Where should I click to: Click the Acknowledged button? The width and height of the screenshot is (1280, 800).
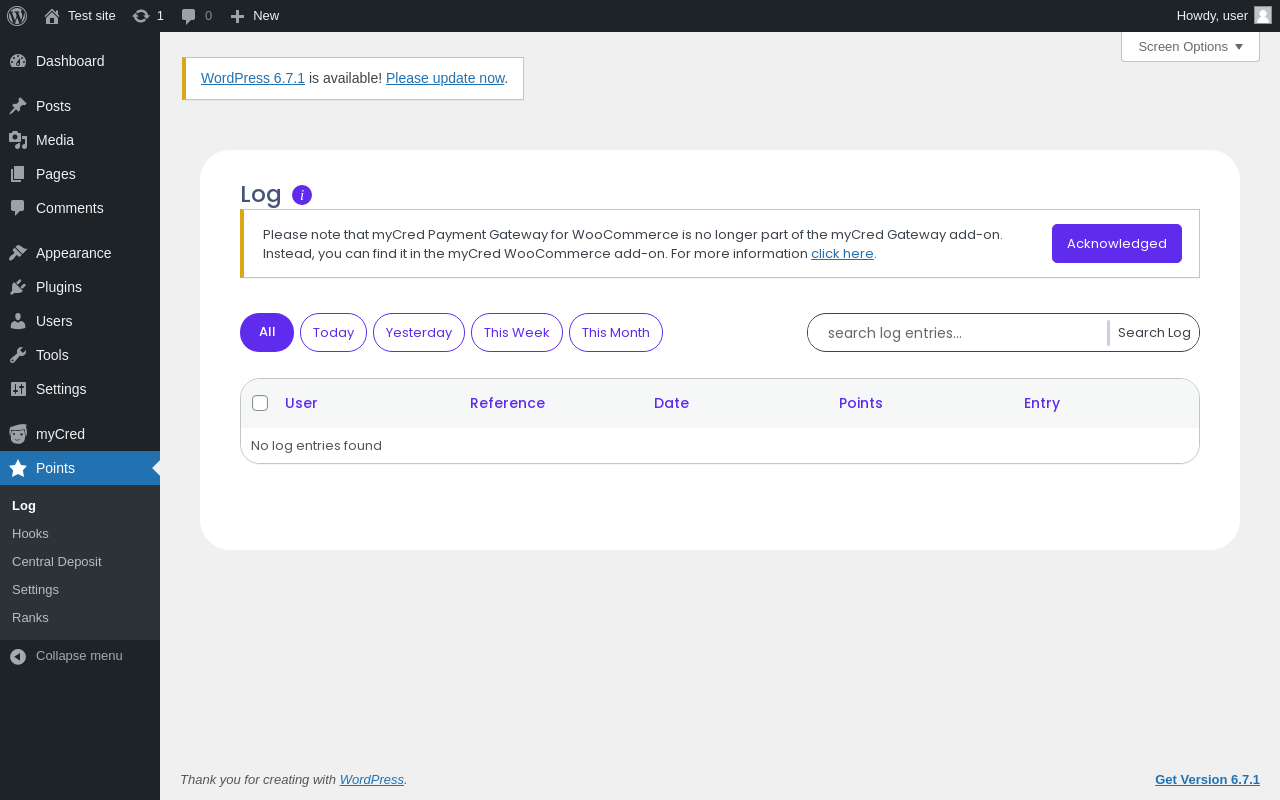(1117, 243)
